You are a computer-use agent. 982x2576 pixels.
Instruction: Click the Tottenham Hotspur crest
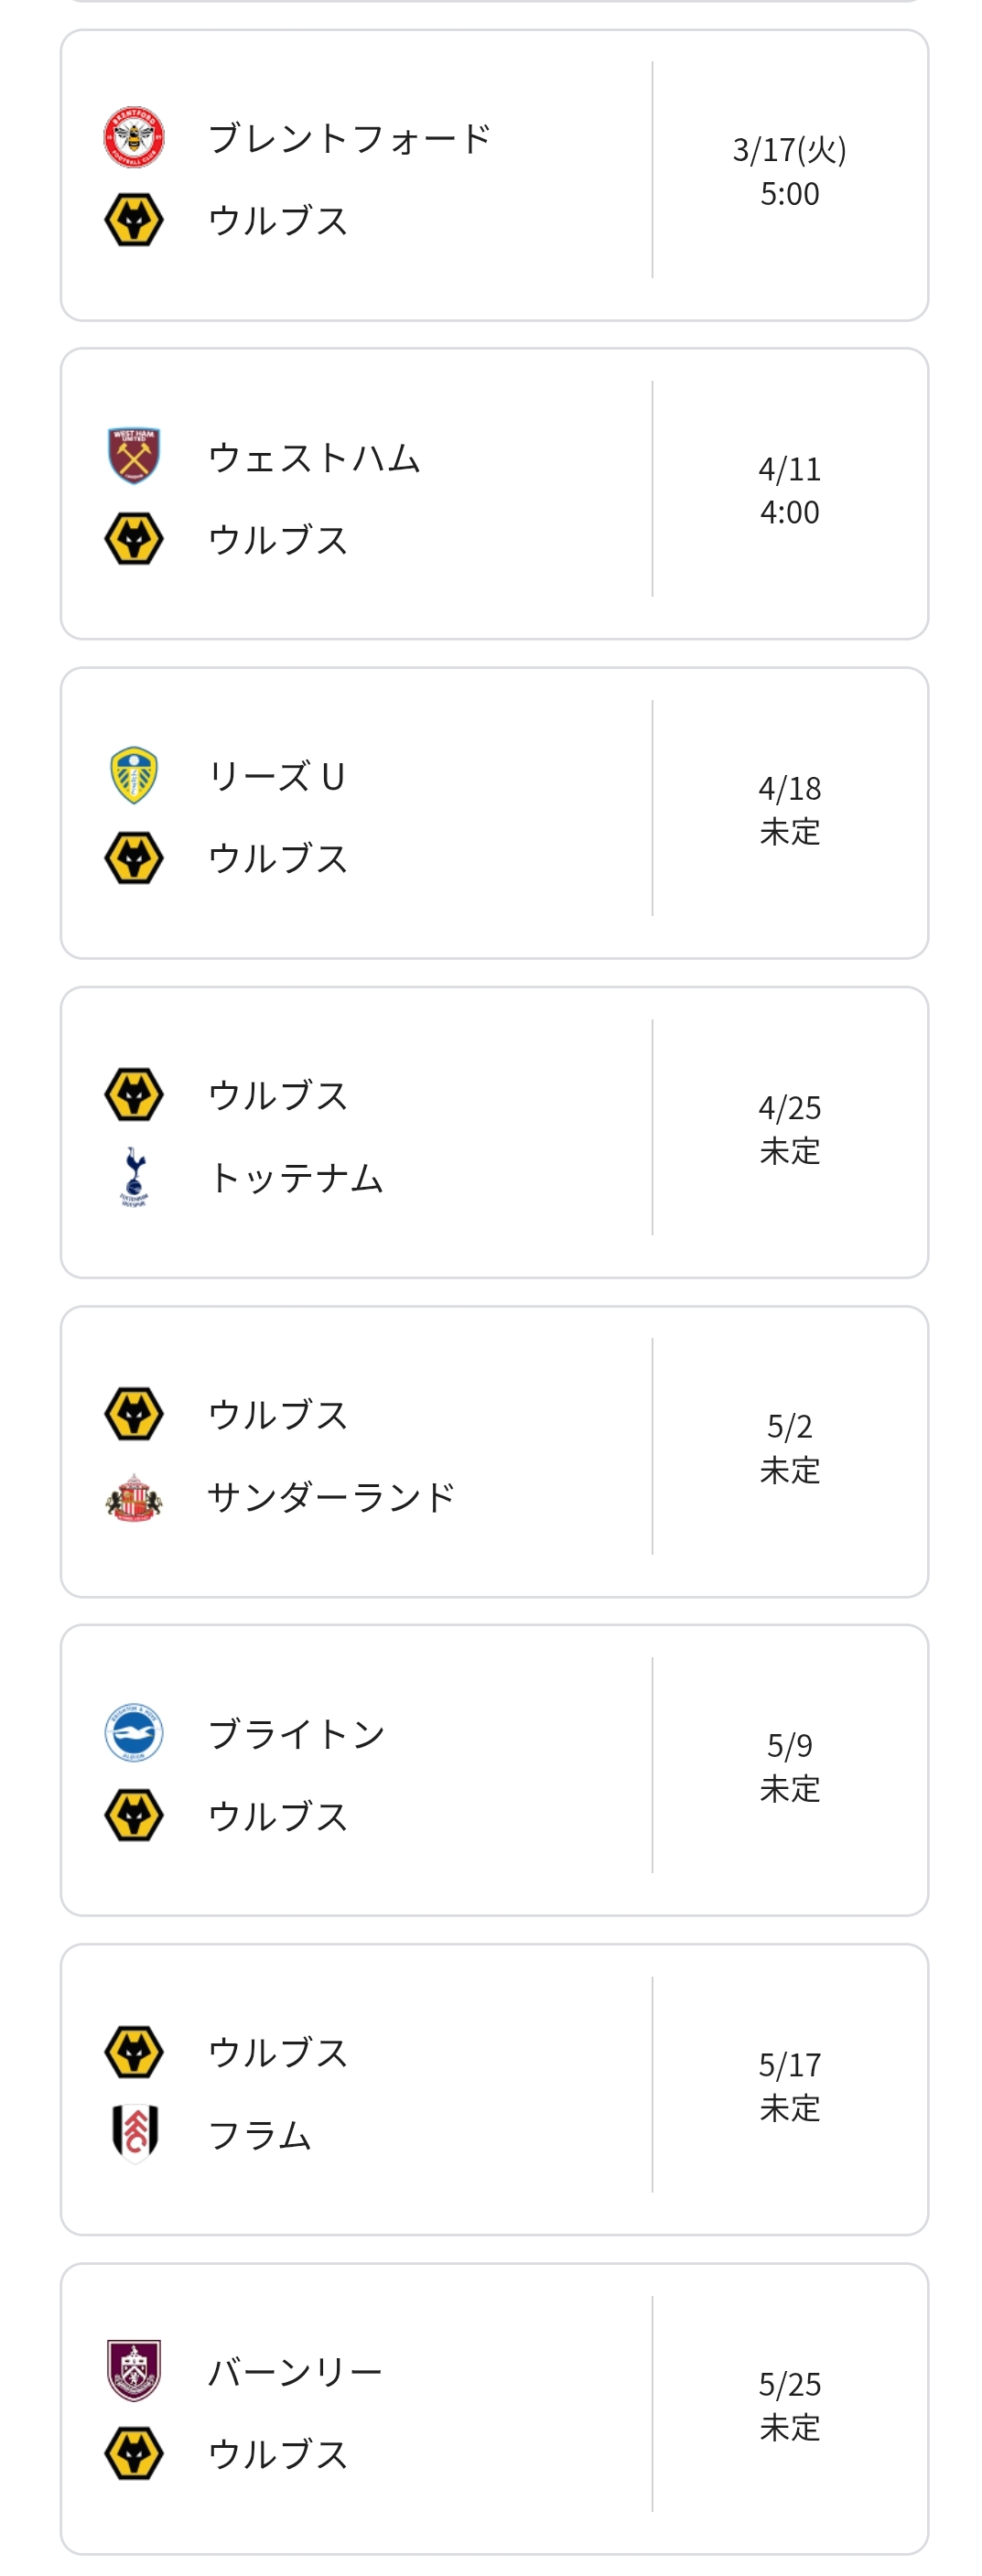(x=134, y=1176)
